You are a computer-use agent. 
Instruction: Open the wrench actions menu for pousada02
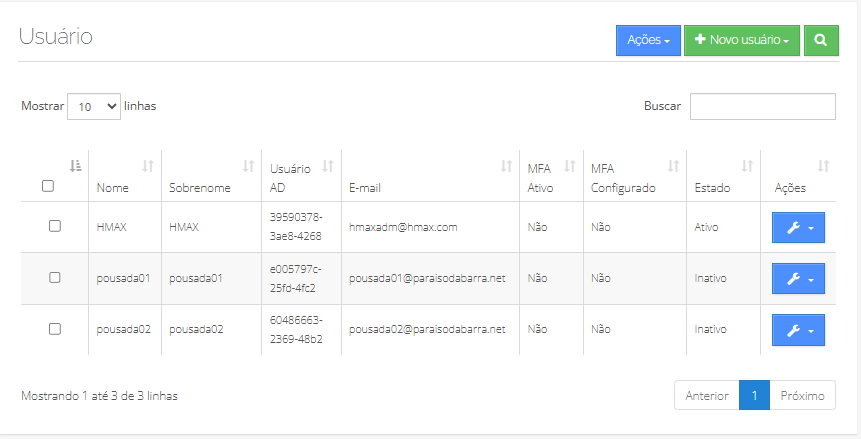click(798, 330)
